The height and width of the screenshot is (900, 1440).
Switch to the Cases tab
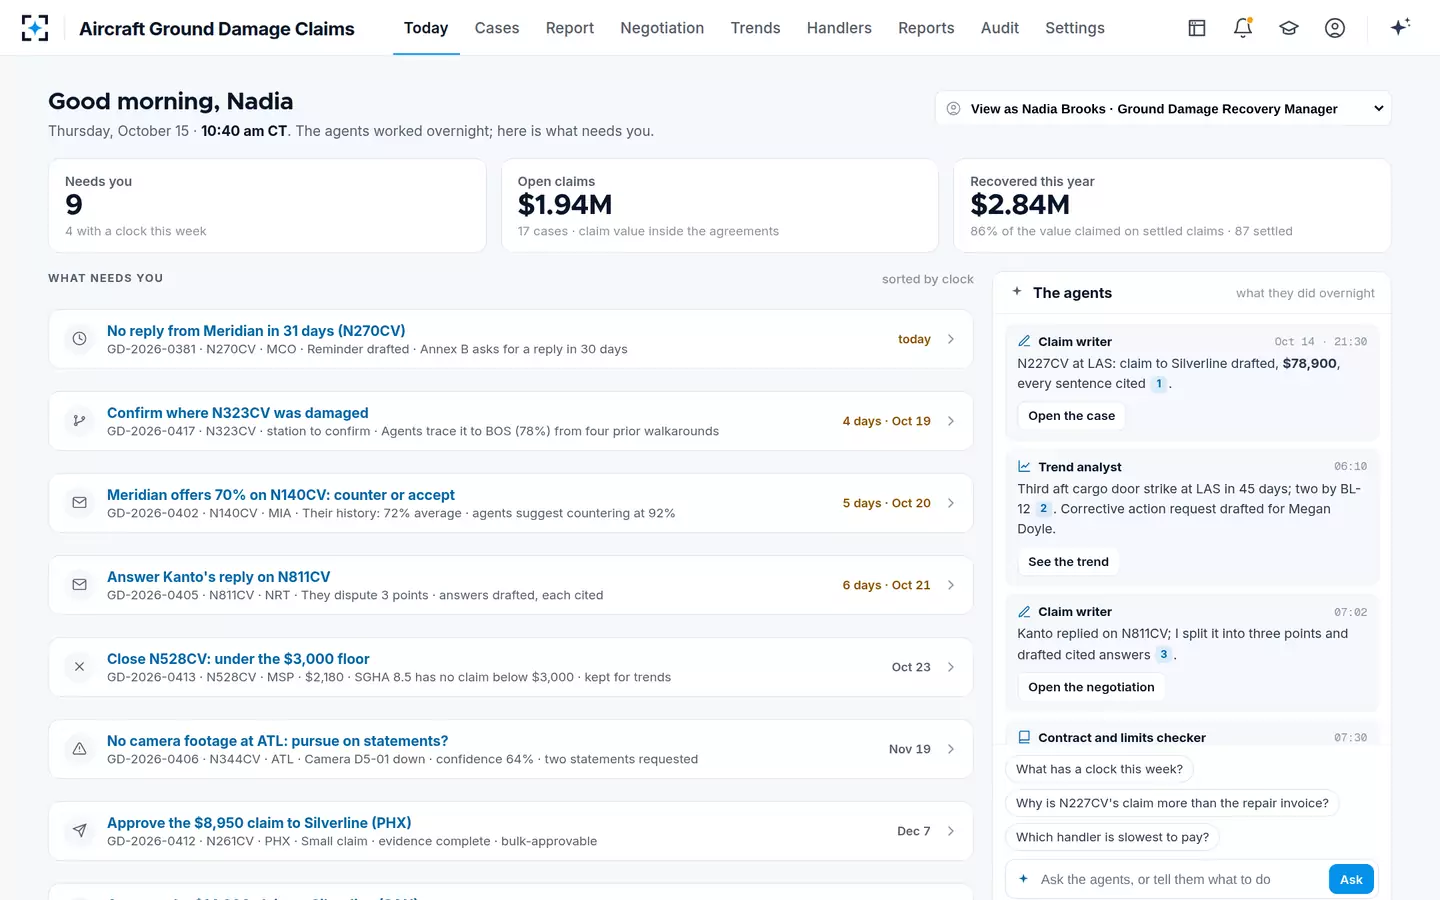[x=497, y=28]
